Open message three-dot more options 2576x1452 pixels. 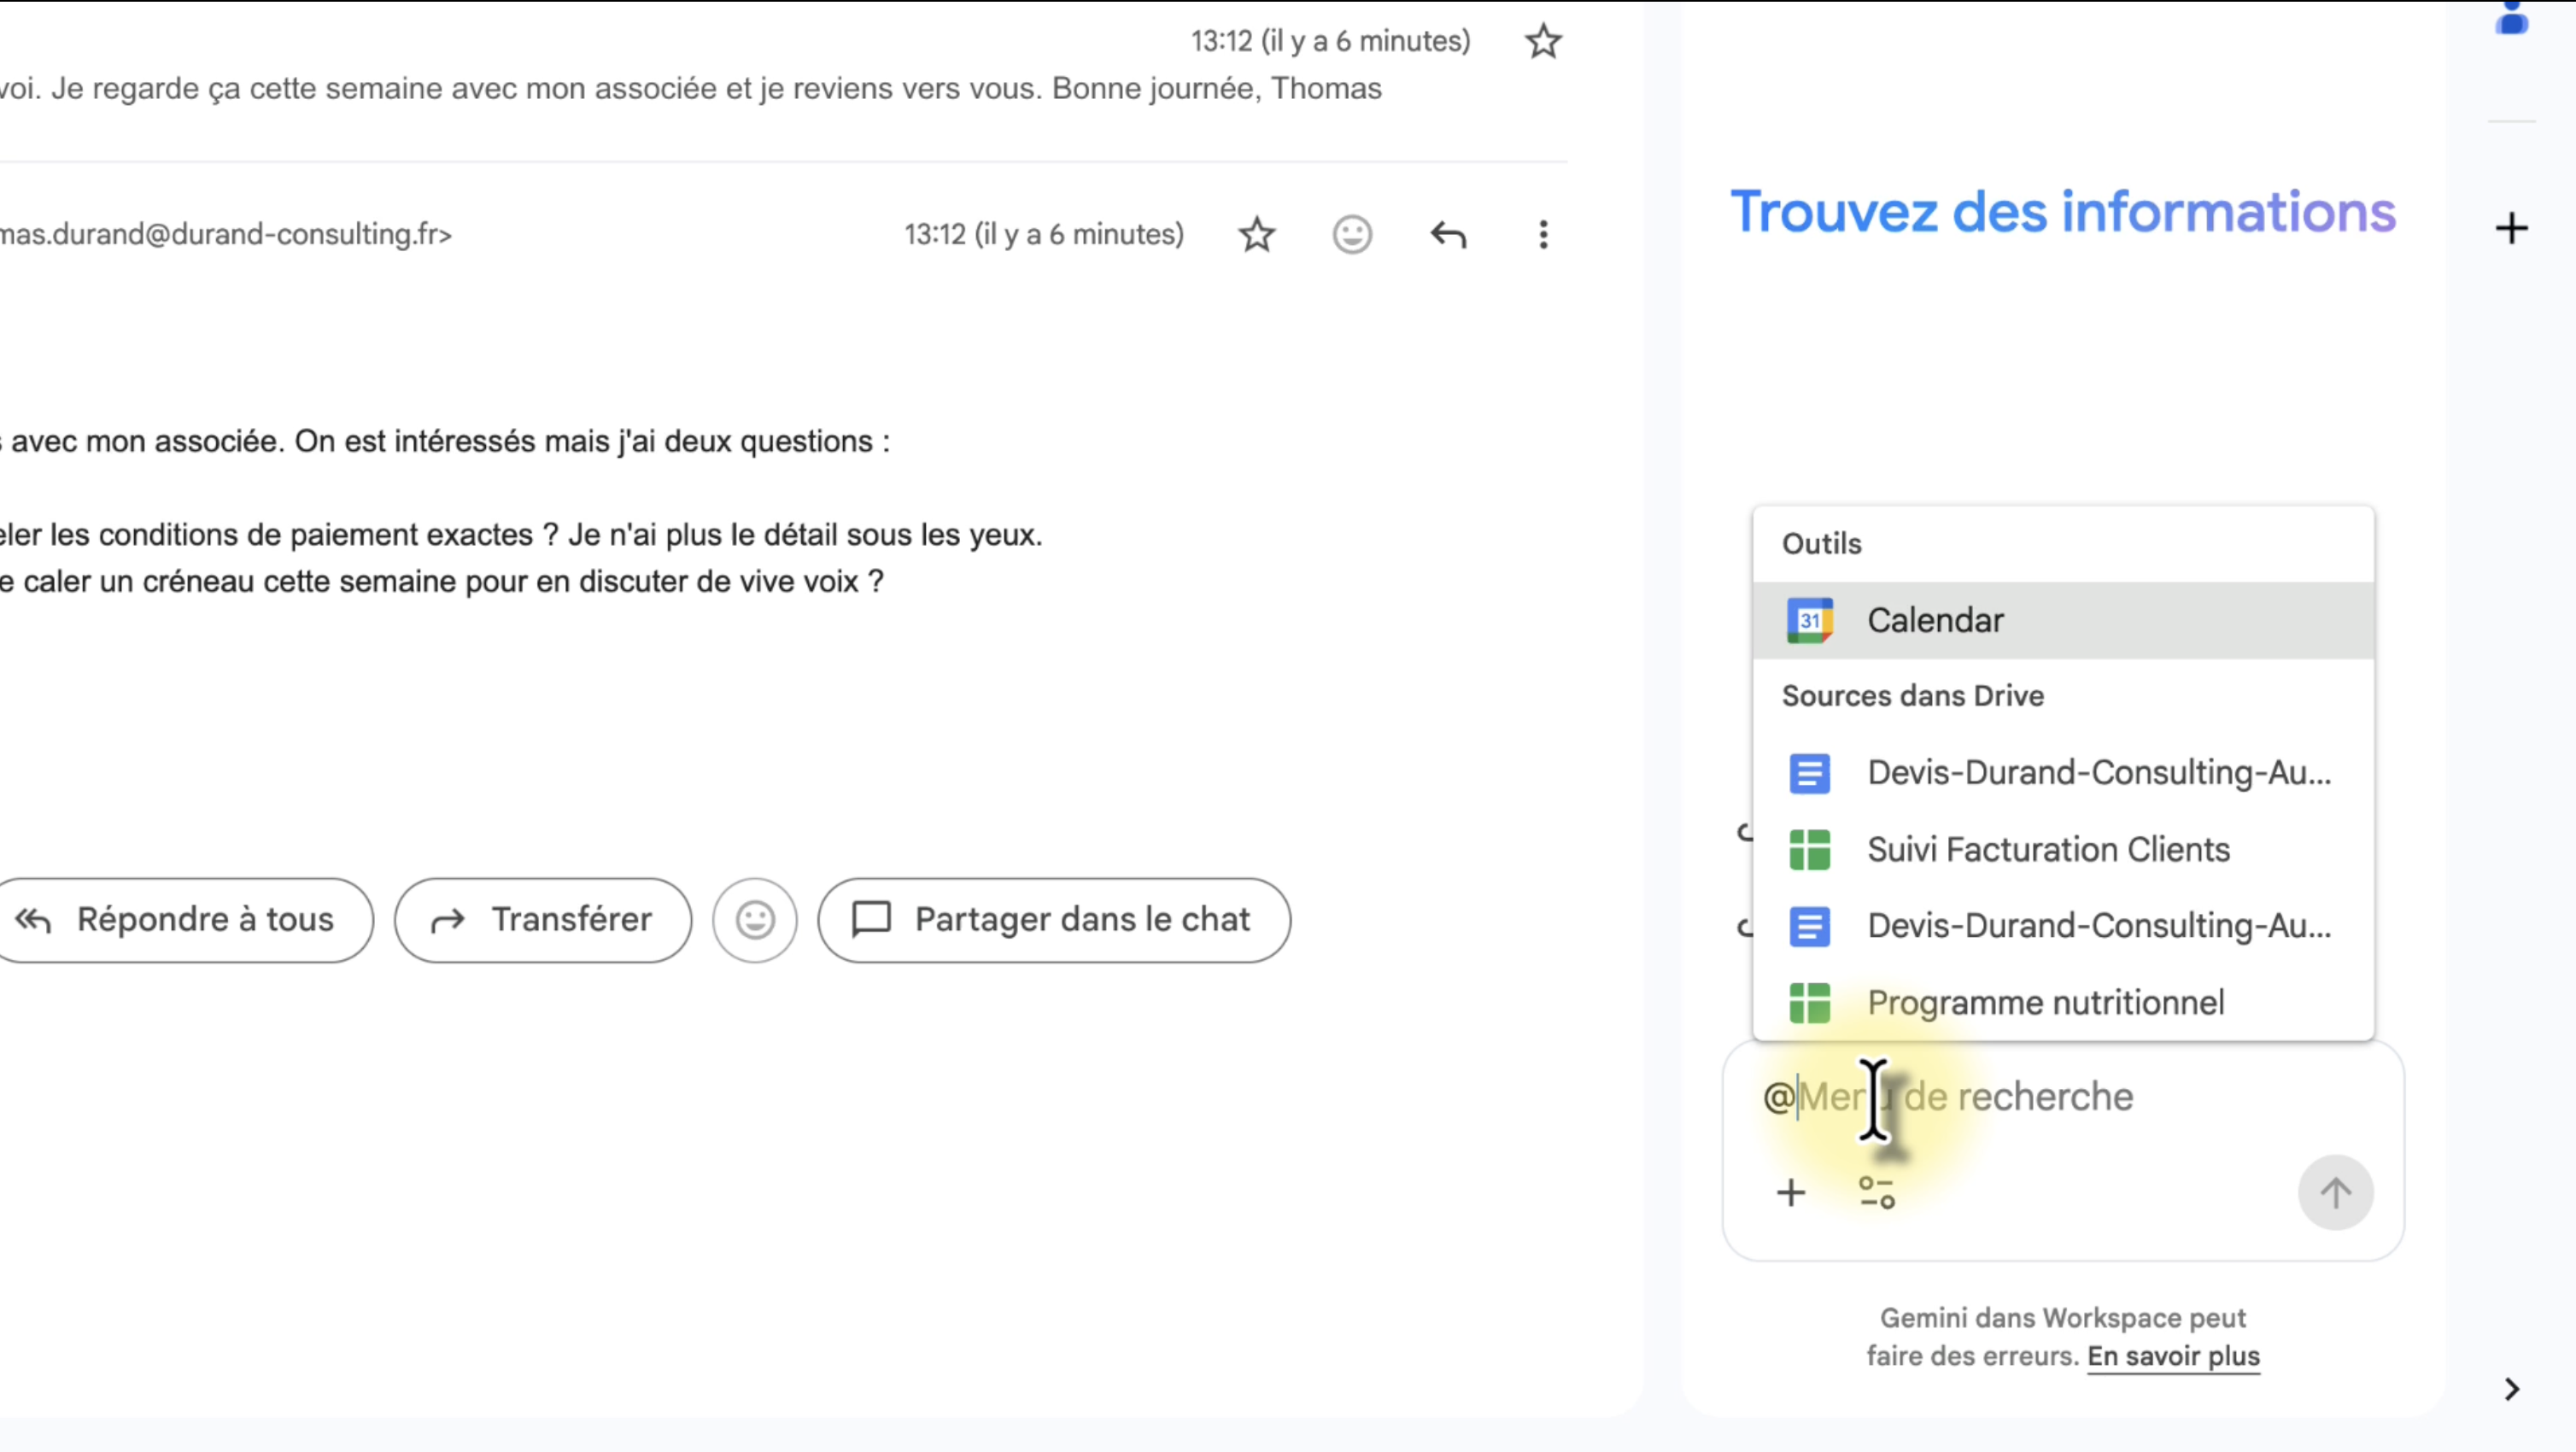[1543, 235]
